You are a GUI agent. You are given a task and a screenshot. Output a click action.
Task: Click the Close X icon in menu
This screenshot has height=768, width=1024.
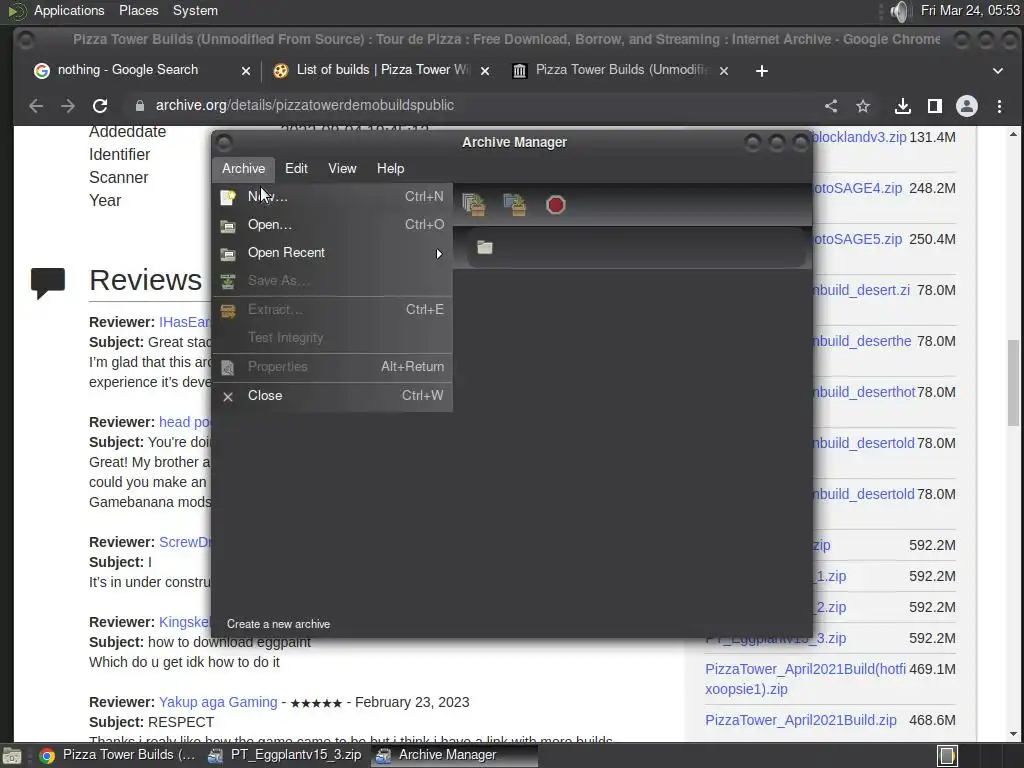[228, 396]
